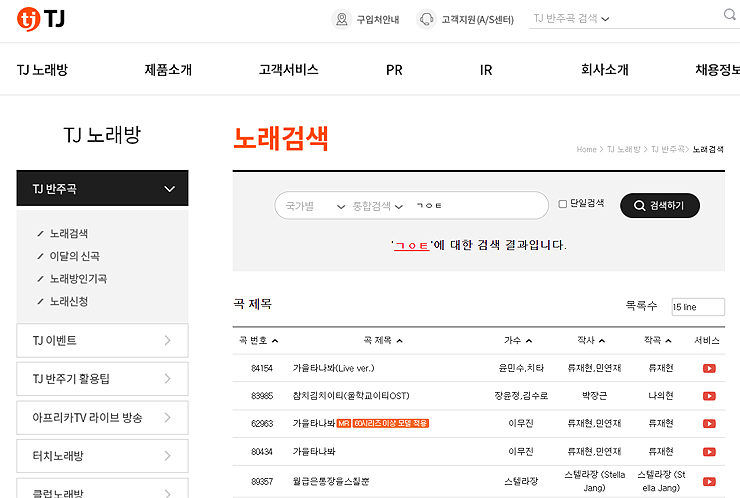Screen dimensions: 740x498
Task: Open the PR main menu
Action: point(394,70)
